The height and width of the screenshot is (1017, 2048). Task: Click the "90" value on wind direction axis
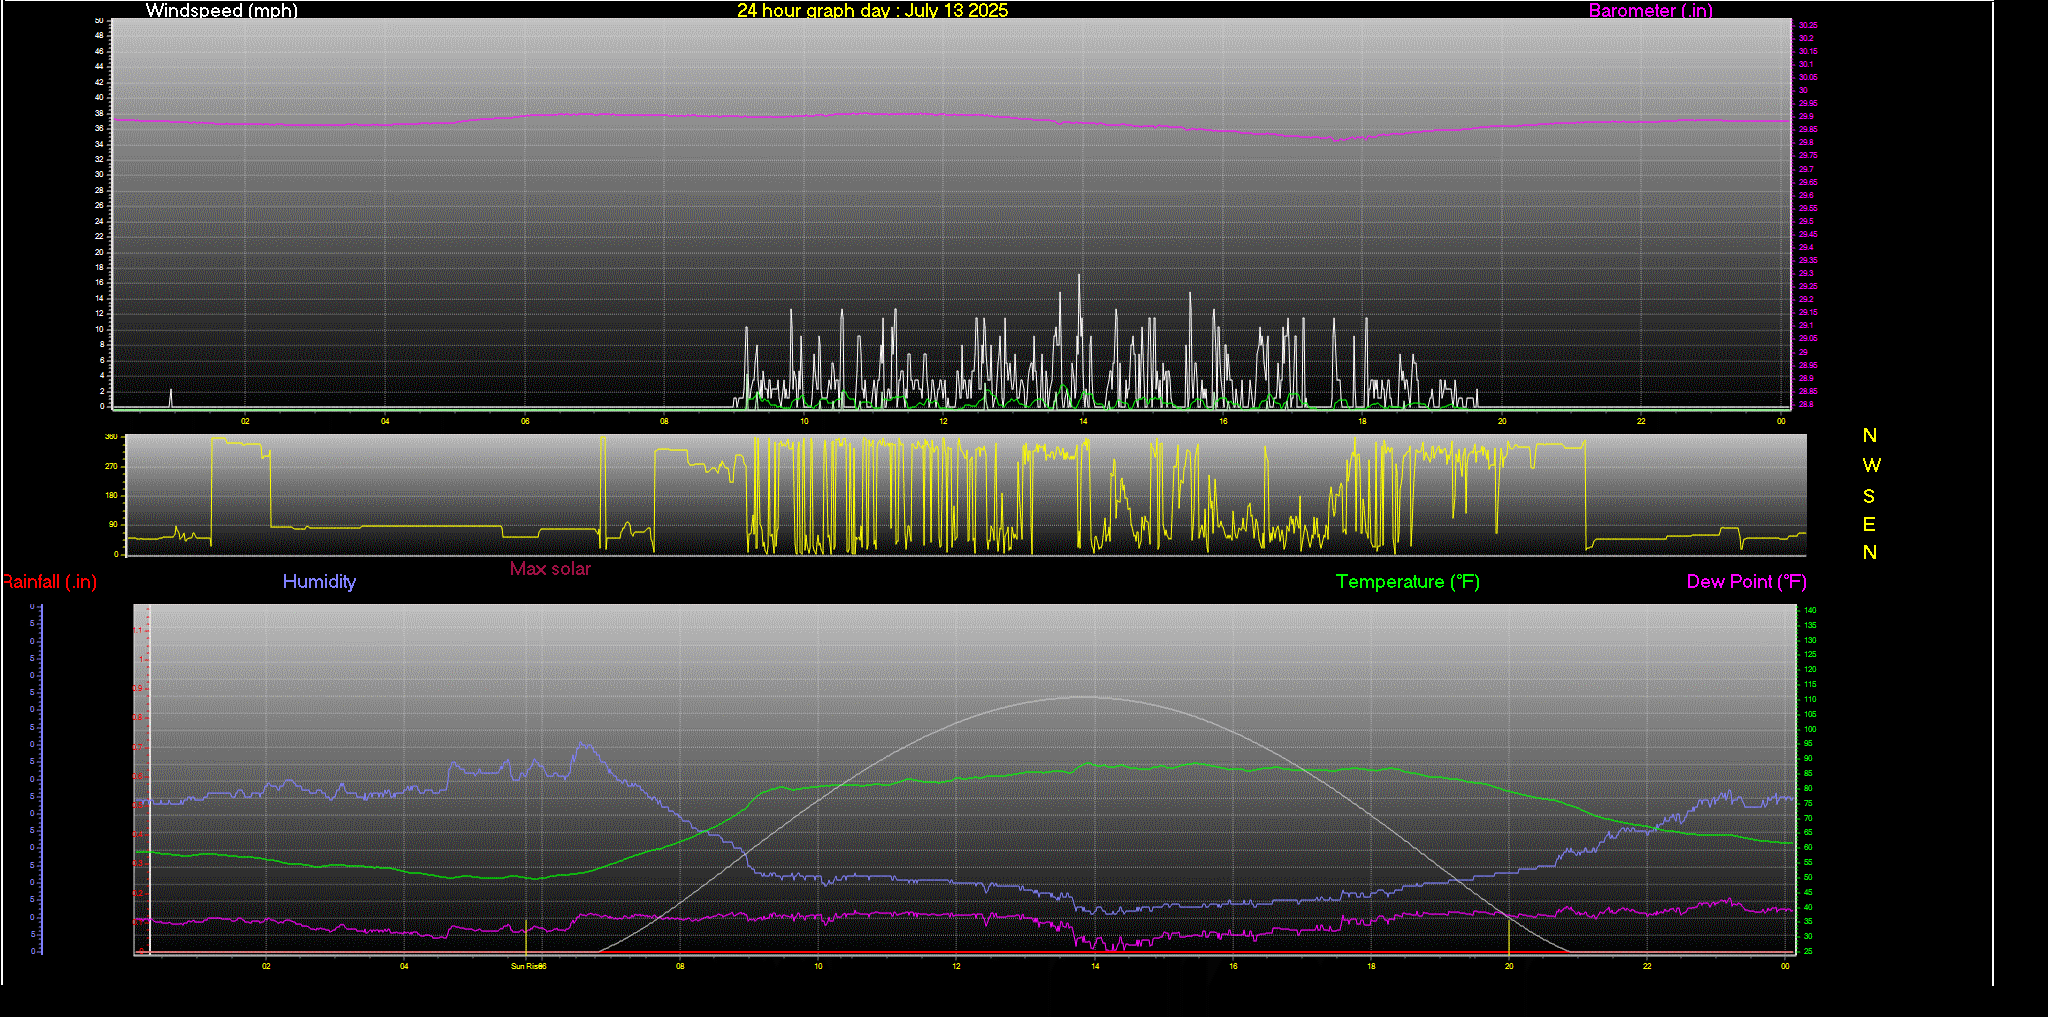click(x=114, y=524)
